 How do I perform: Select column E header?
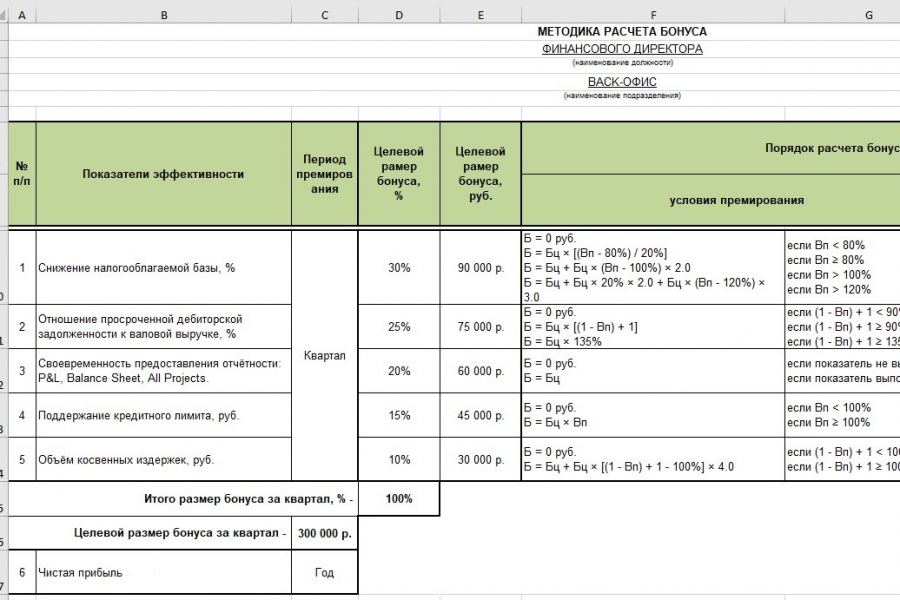point(480,15)
